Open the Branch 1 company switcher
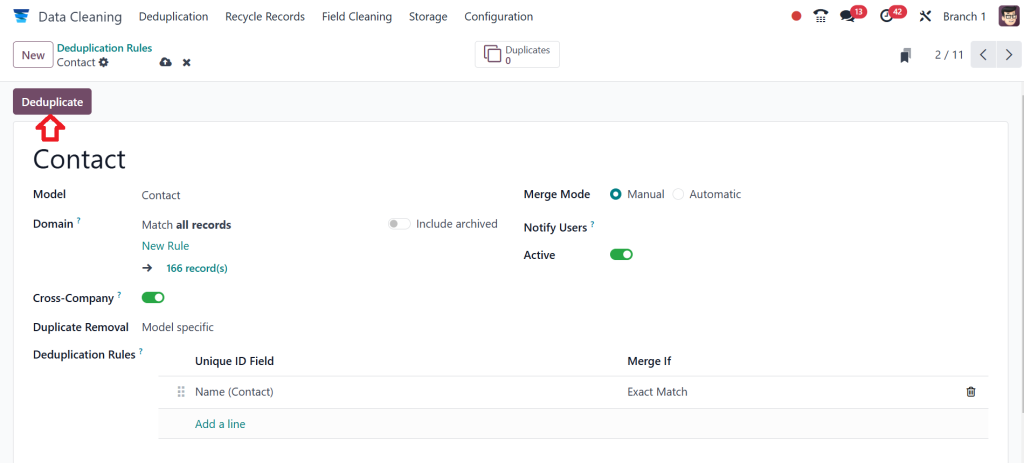The width and height of the screenshot is (1024, 463). pyautogui.click(x=964, y=16)
